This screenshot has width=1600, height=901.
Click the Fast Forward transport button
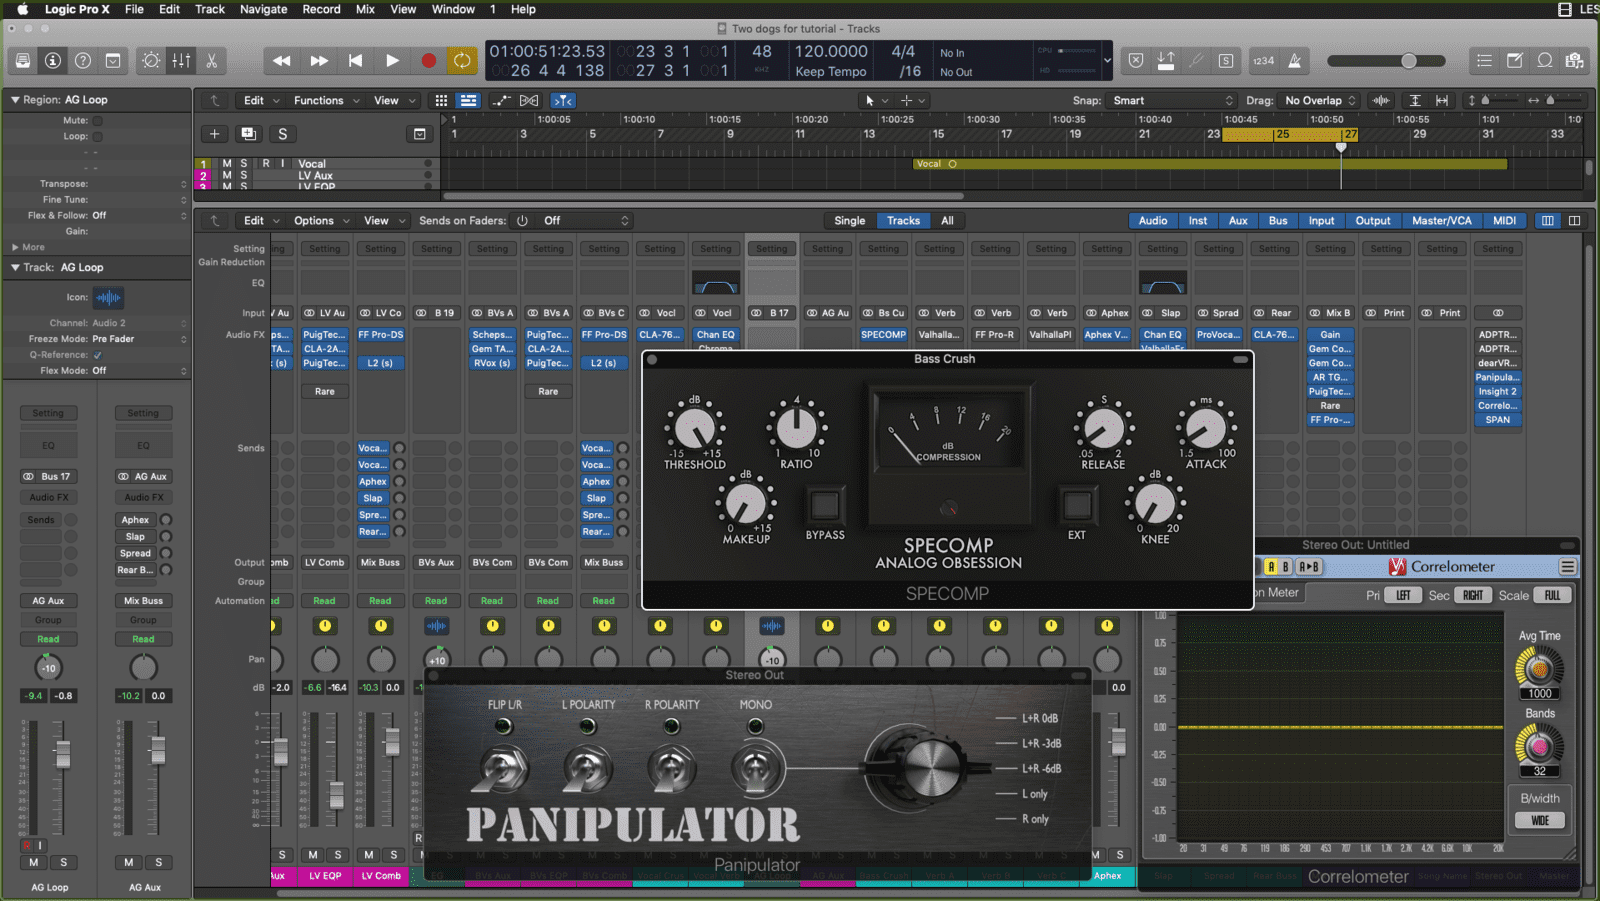click(319, 61)
